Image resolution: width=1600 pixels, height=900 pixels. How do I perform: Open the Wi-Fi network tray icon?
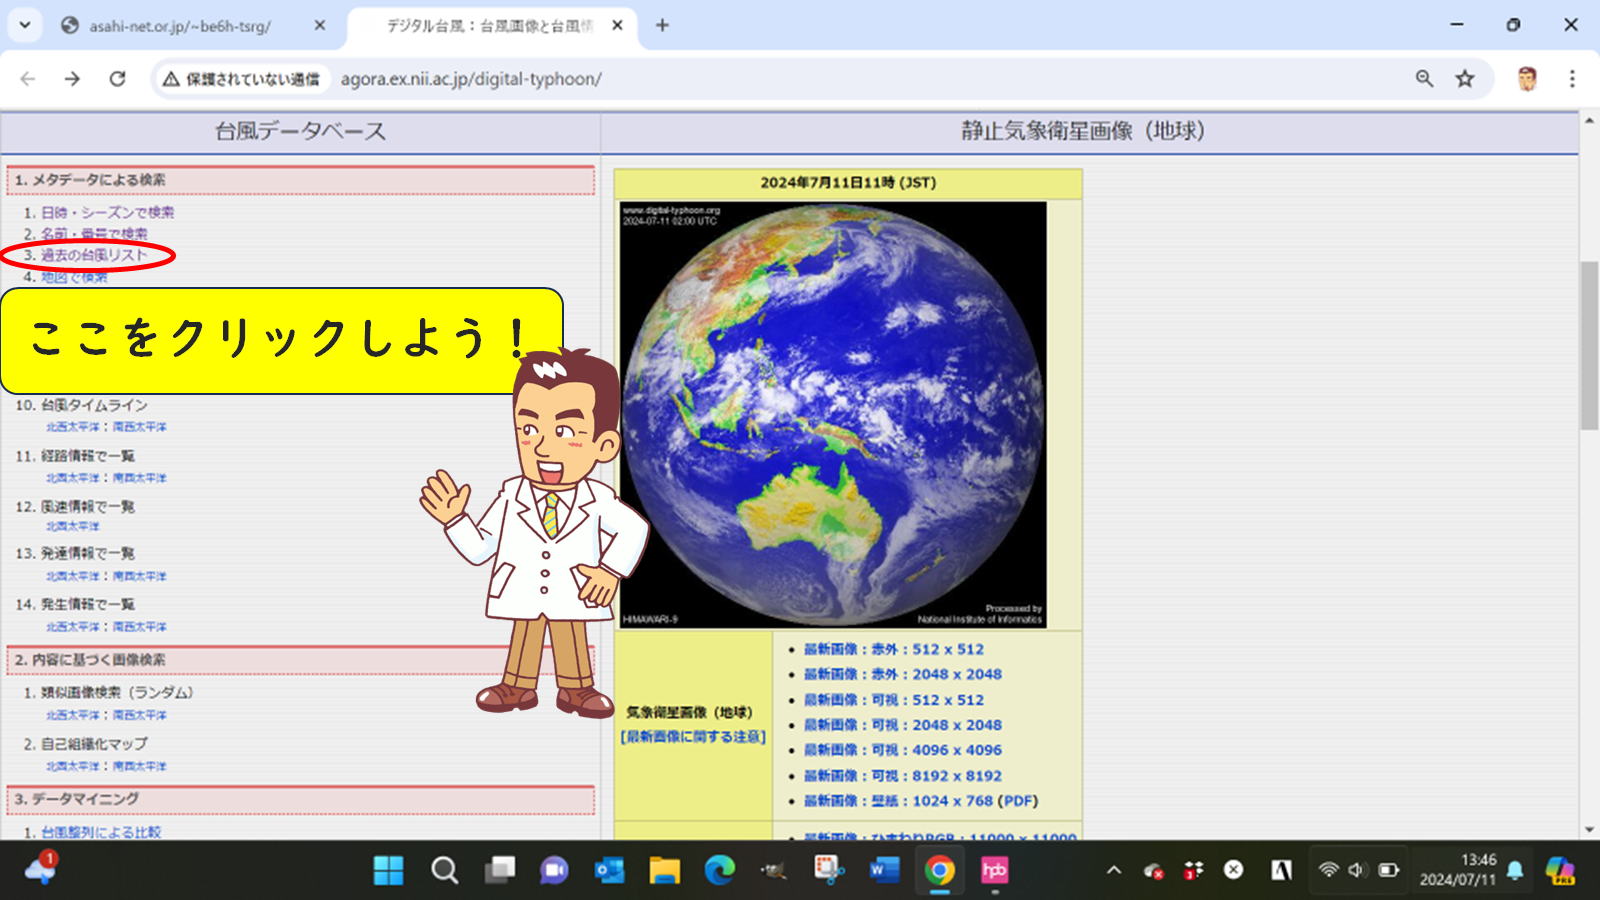pyautogui.click(x=1328, y=870)
